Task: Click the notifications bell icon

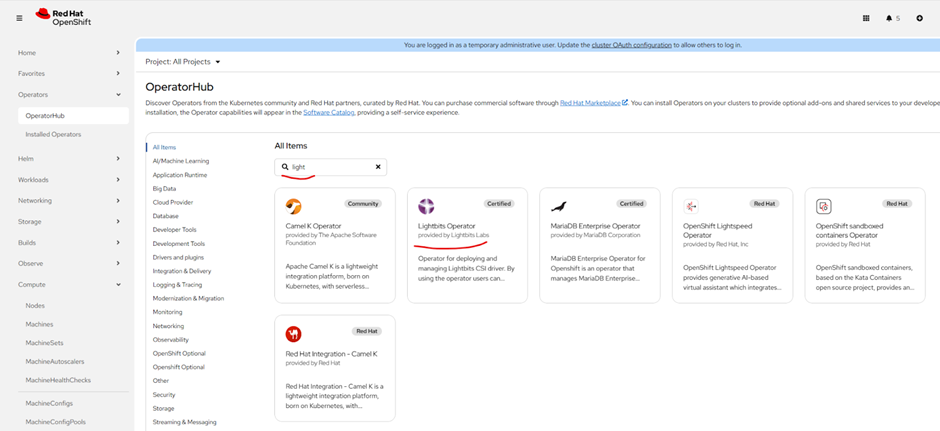Action: click(x=890, y=18)
